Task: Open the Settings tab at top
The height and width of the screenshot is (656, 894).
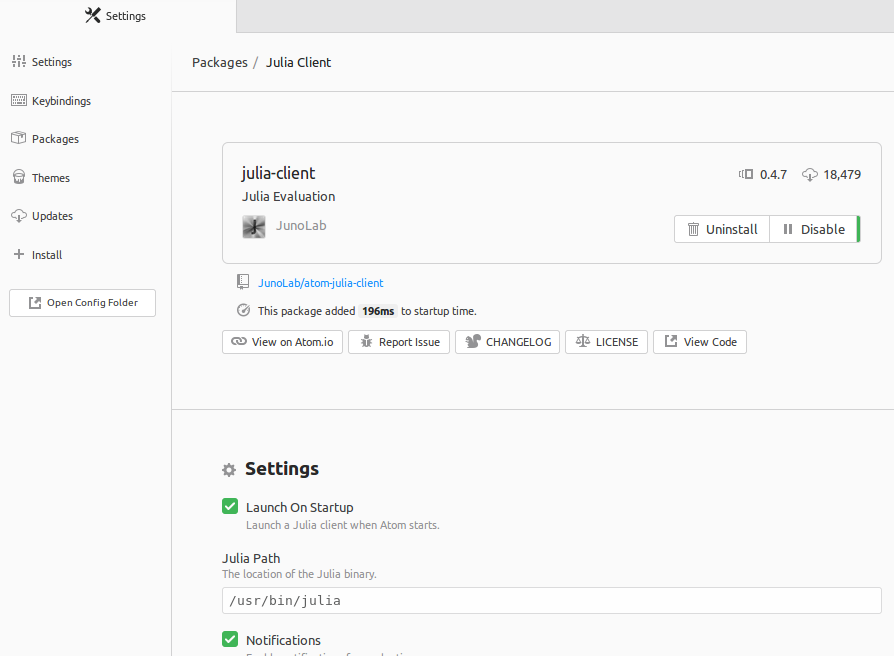Action: (117, 16)
